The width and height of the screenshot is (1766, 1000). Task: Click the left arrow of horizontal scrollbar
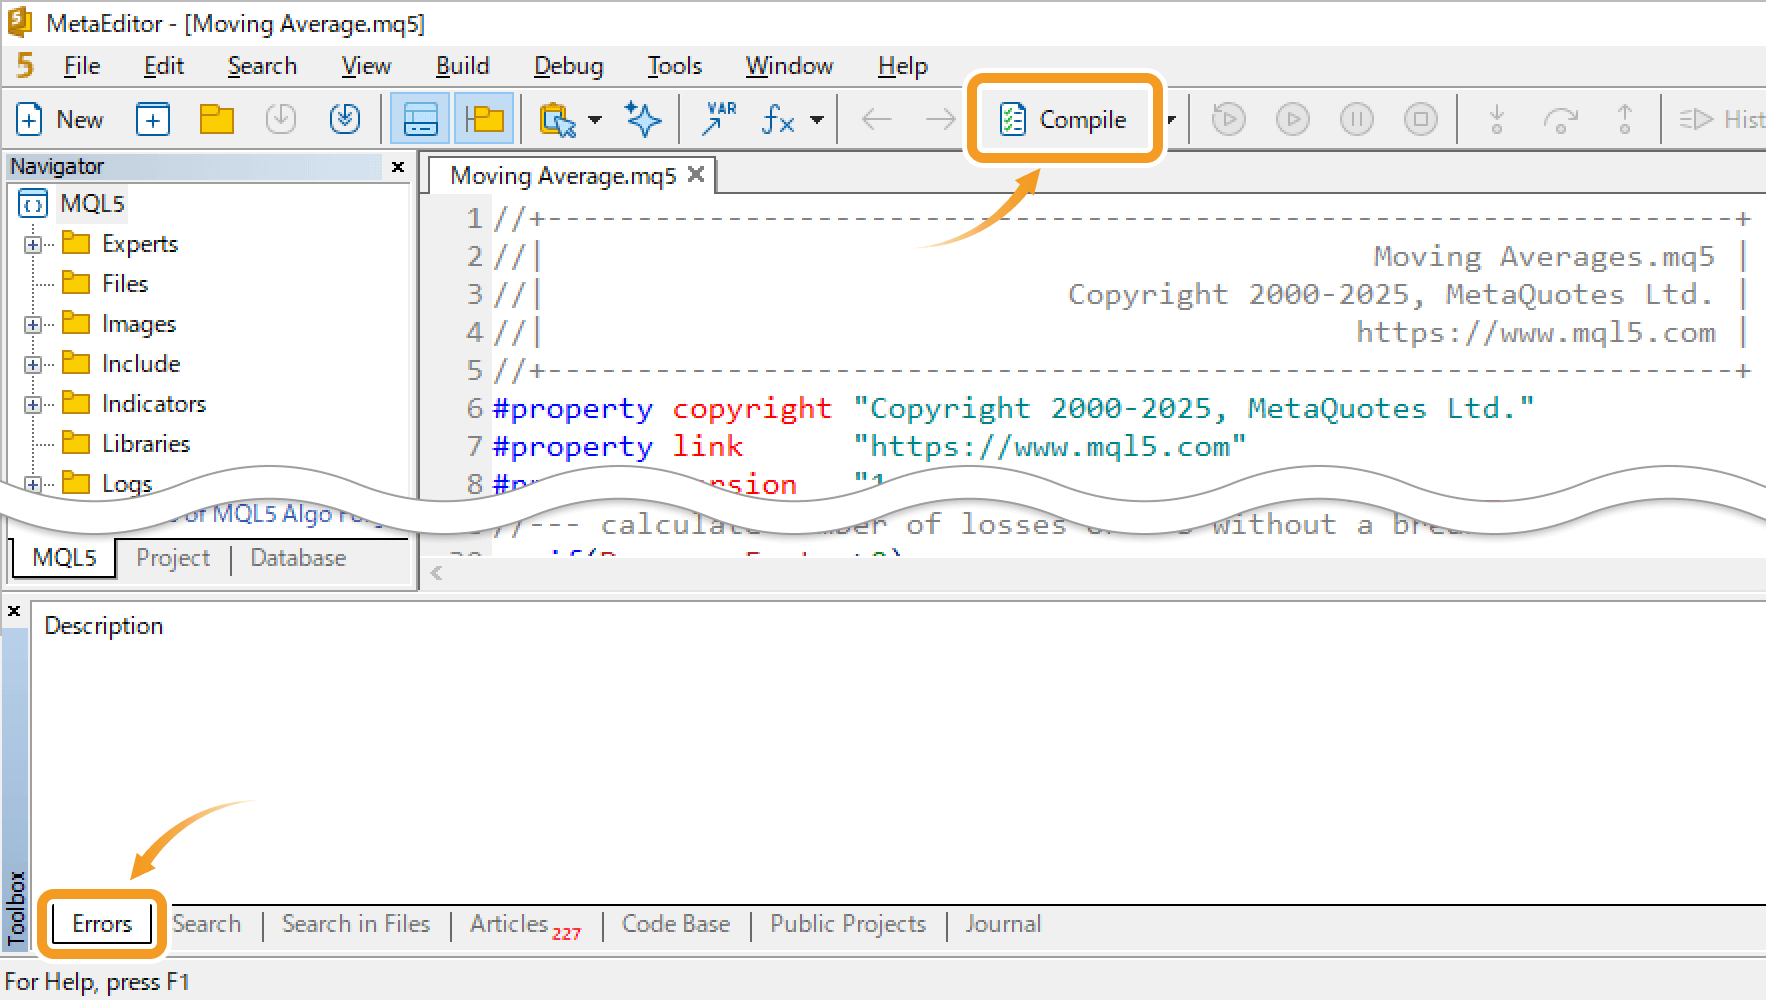click(436, 573)
